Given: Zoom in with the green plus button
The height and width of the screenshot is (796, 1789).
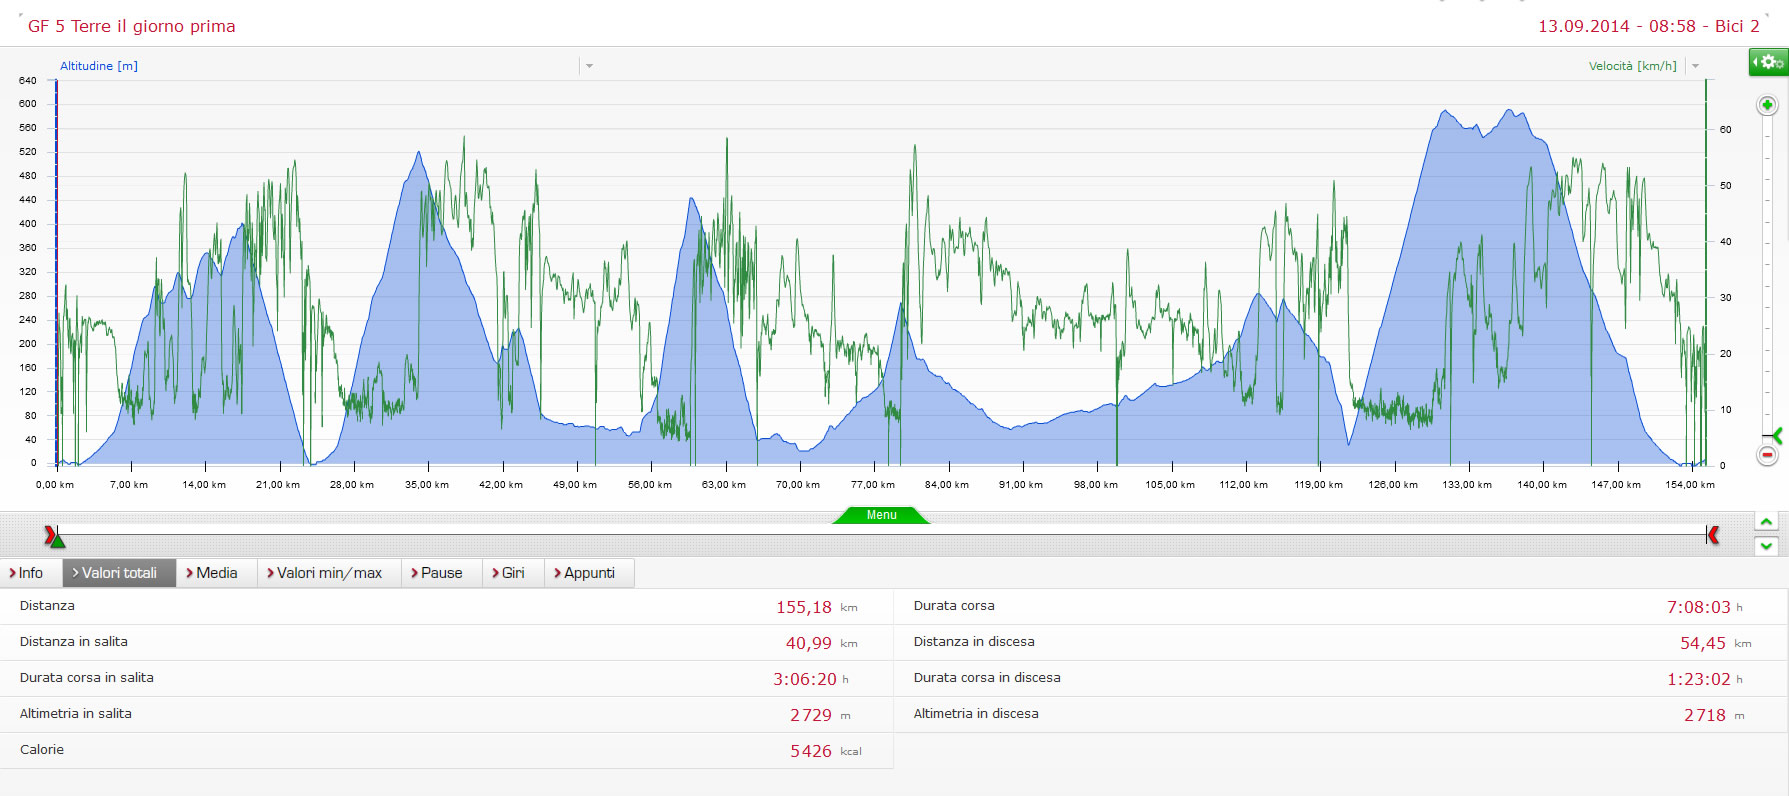Looking at the screenshot, I should tap(1767, 105).
